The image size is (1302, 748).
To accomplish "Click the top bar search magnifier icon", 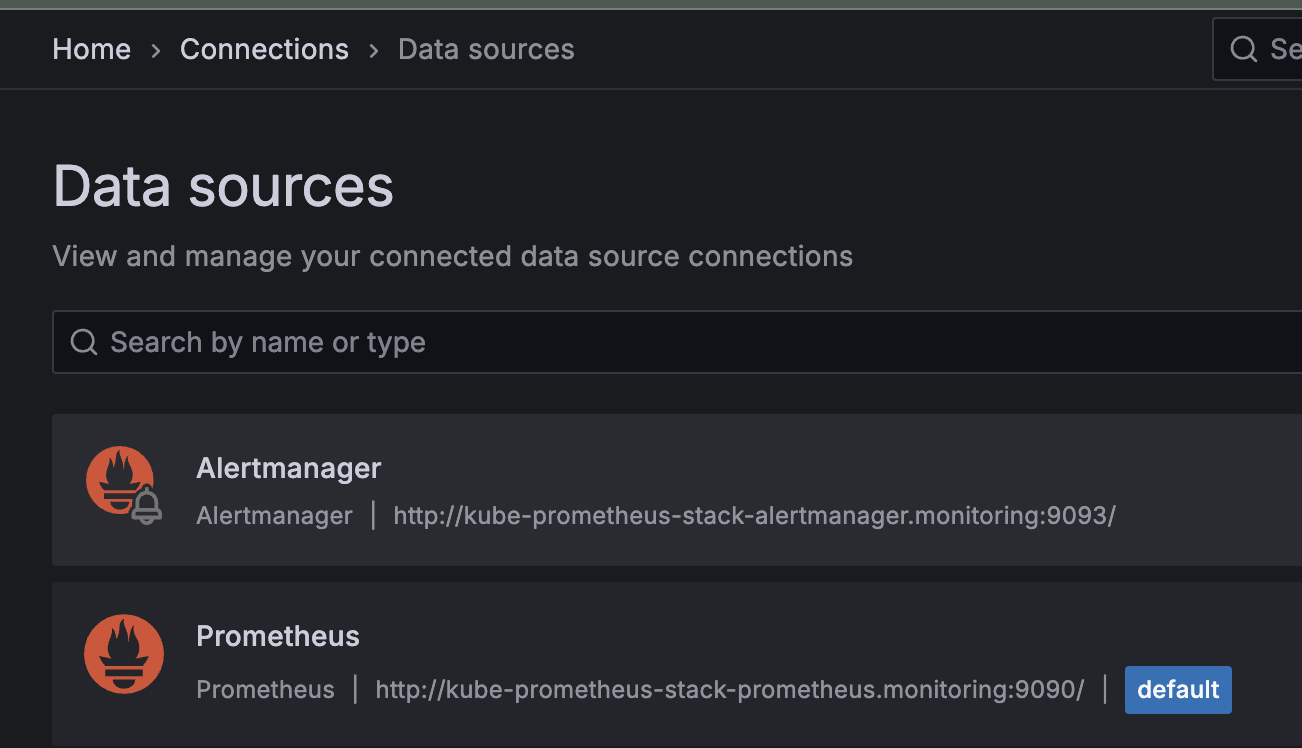I will [x=1243, y=49].
